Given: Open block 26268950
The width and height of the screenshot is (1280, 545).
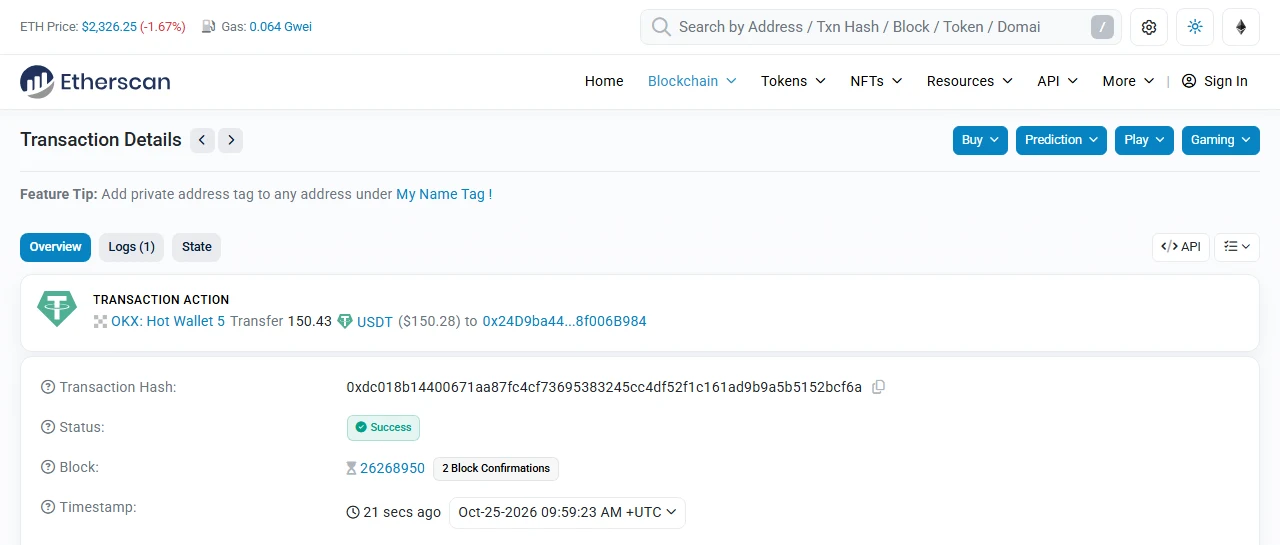Looking at the screenshot, I should pos(392,468).
